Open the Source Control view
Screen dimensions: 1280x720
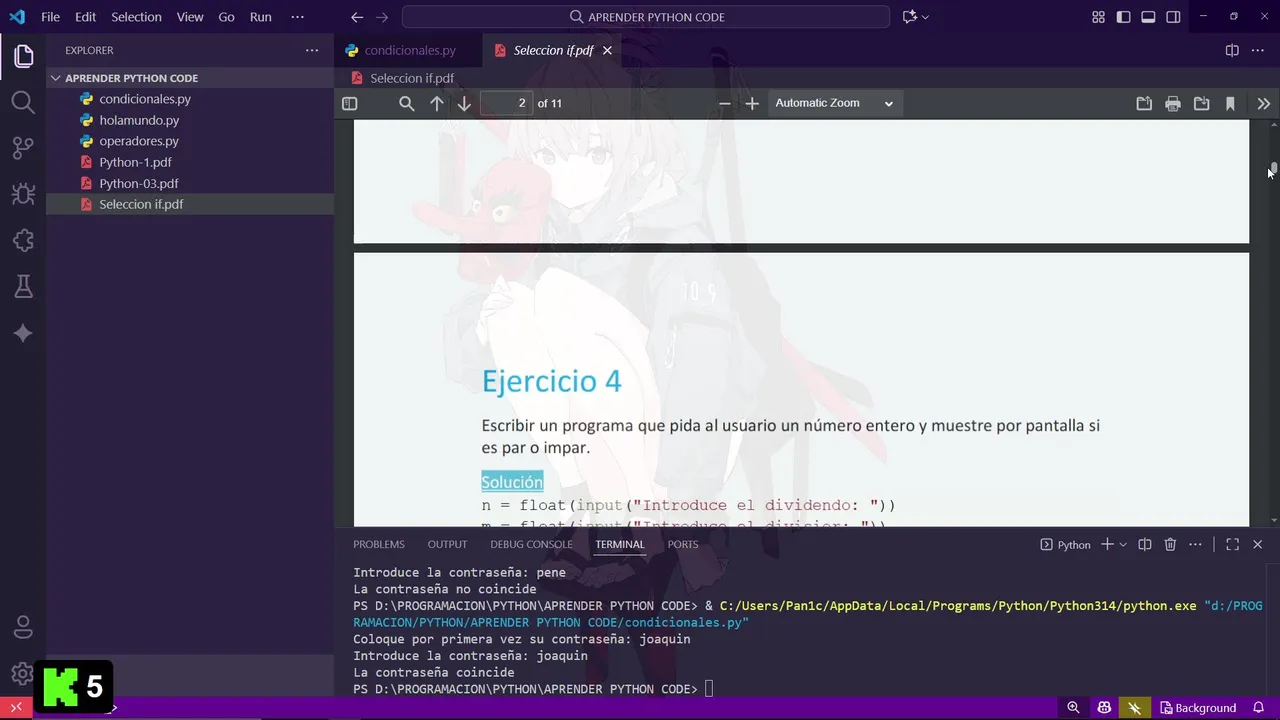coord(23,148)
